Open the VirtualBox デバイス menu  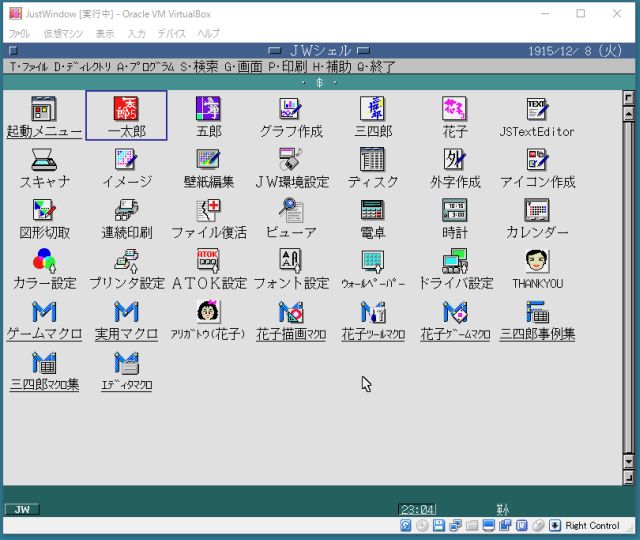171,33
